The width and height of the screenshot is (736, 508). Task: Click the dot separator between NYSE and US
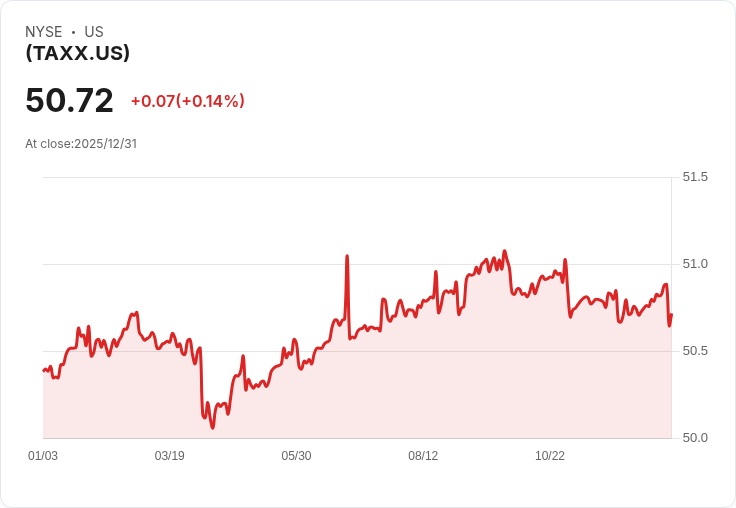(73, 32)
